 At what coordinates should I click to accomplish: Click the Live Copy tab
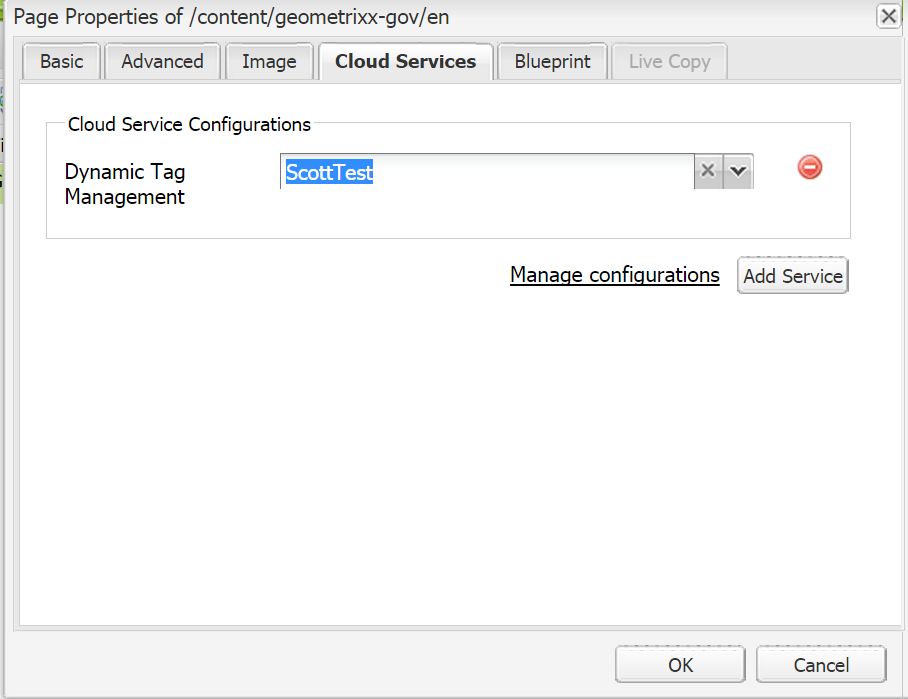pos(669,62)
